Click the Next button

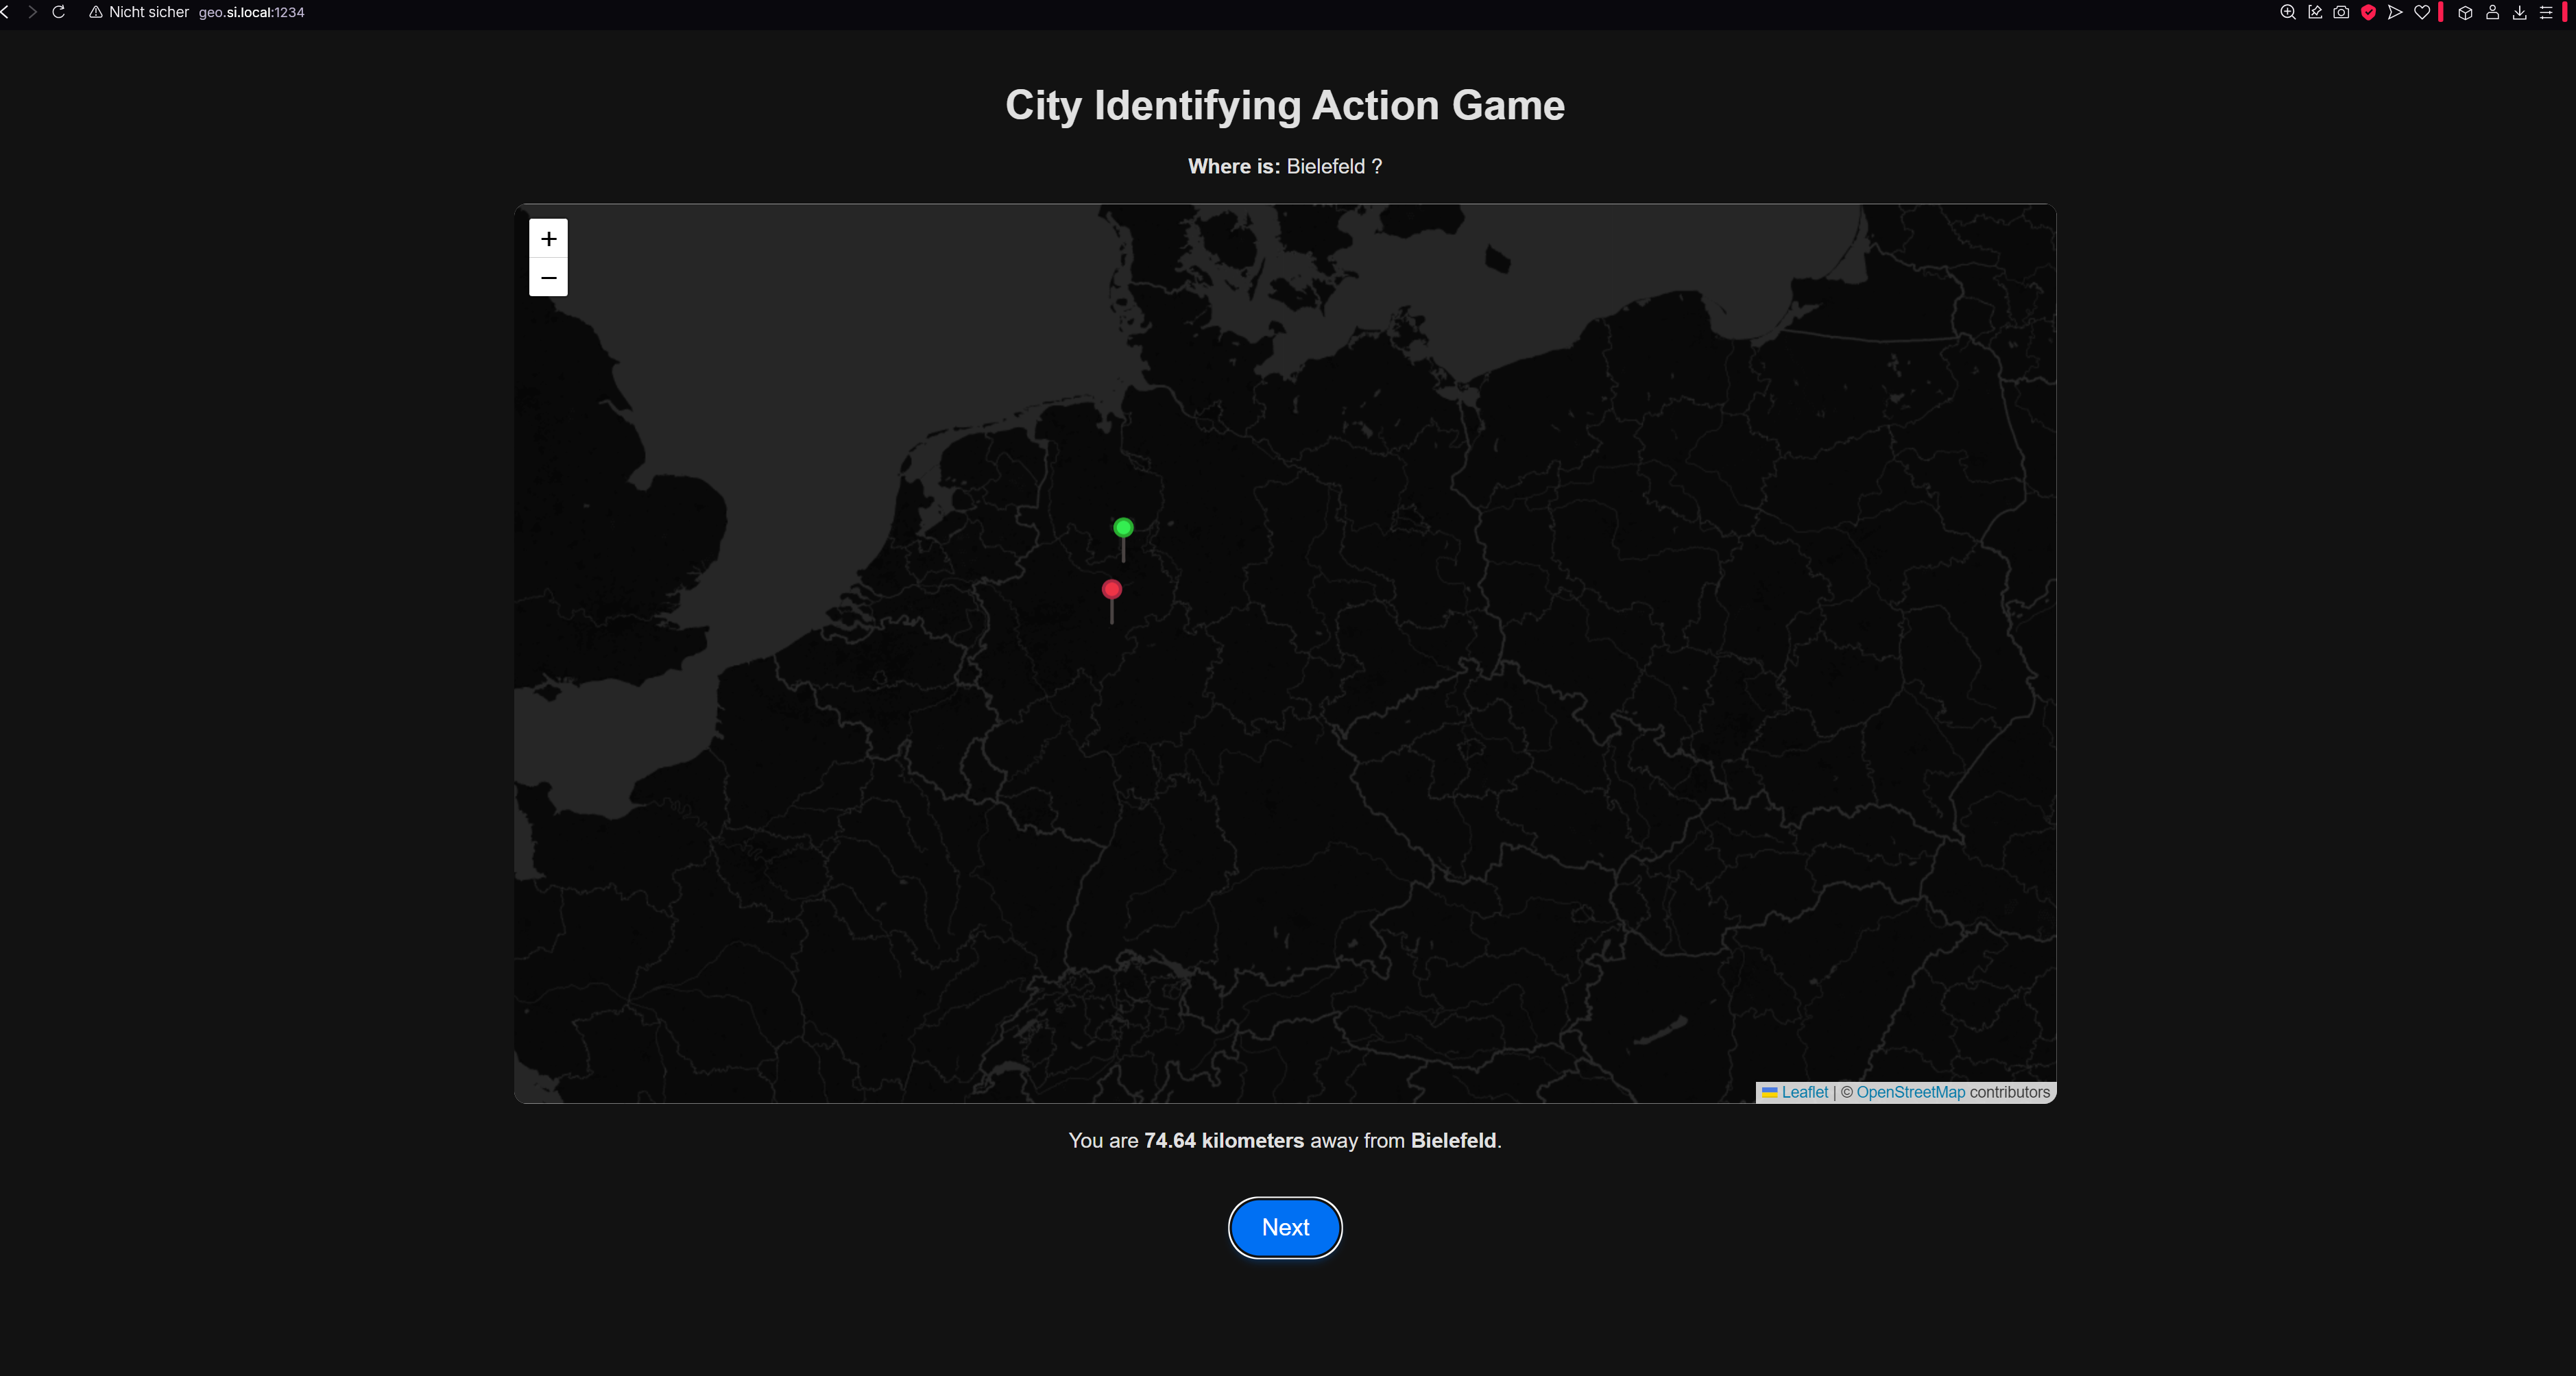pyautogui.click(x=1284, y=1227)
